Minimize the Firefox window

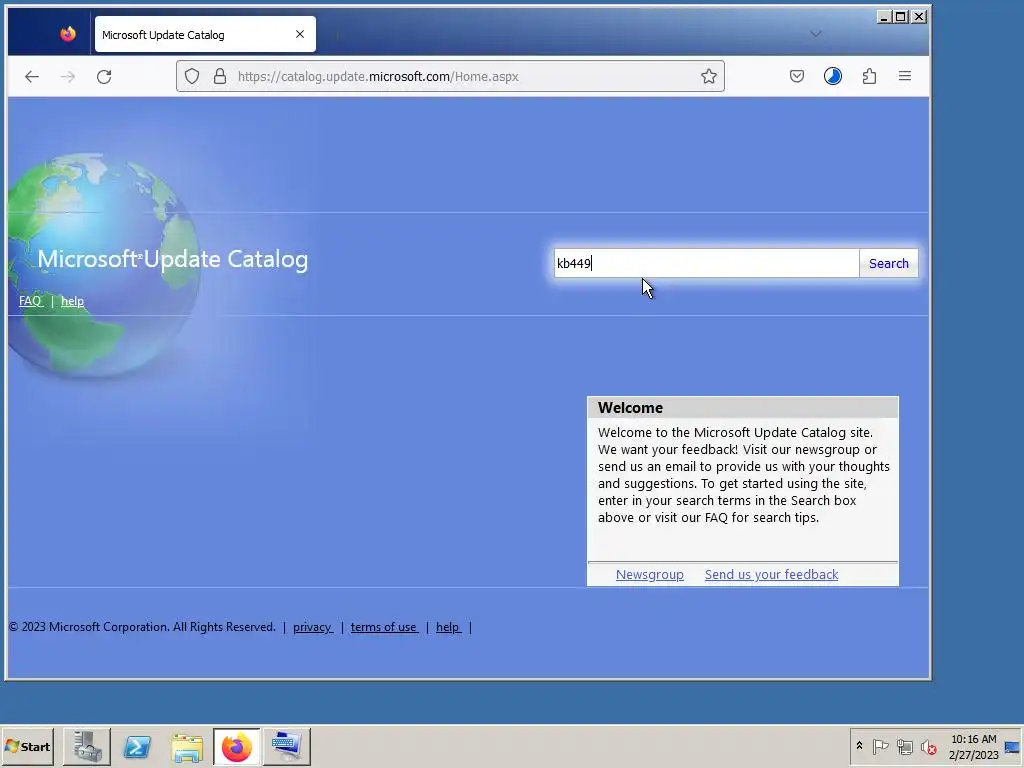(884, 17)
